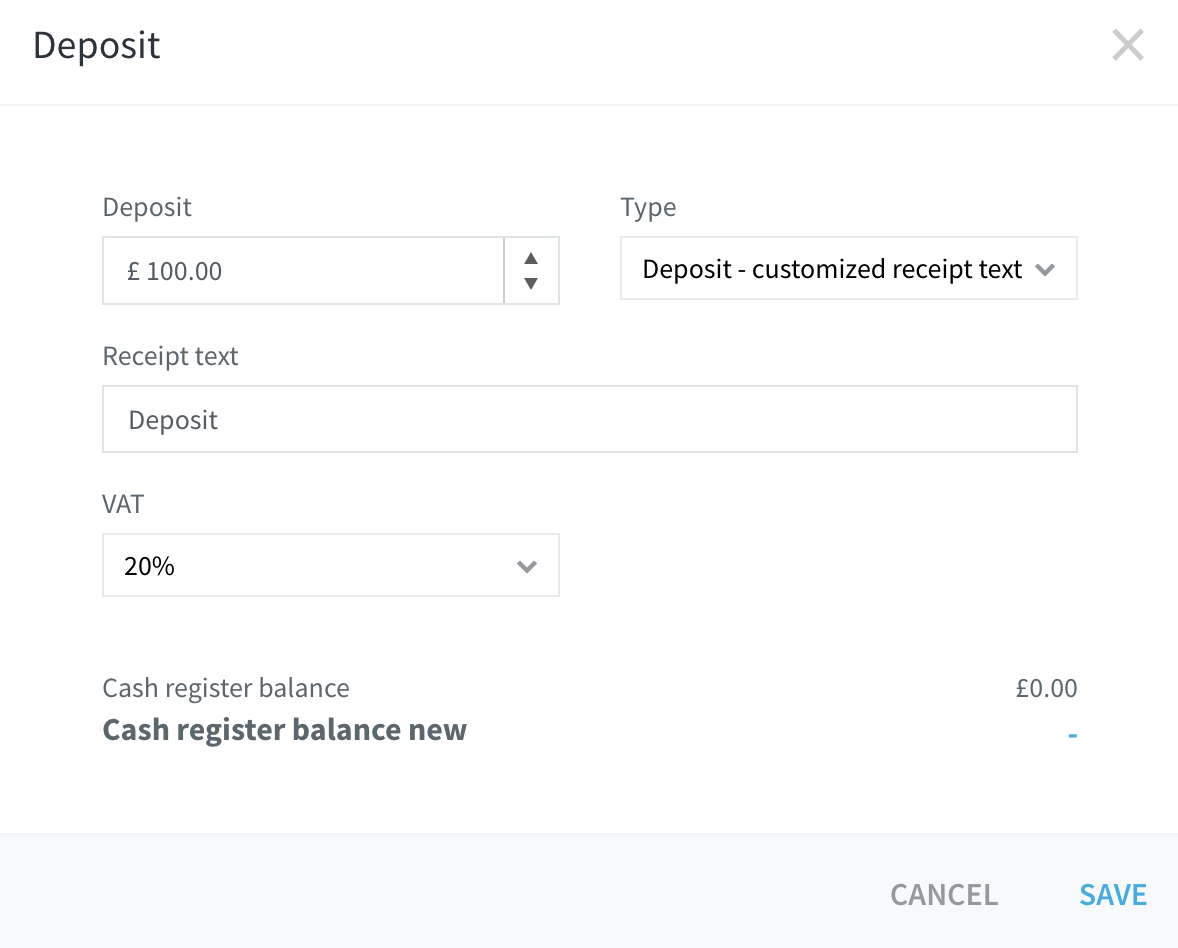Click the blue dash next to Cash register balance new
Viewport: 1178px width, 948px height.
click(x=1071, y=732)
